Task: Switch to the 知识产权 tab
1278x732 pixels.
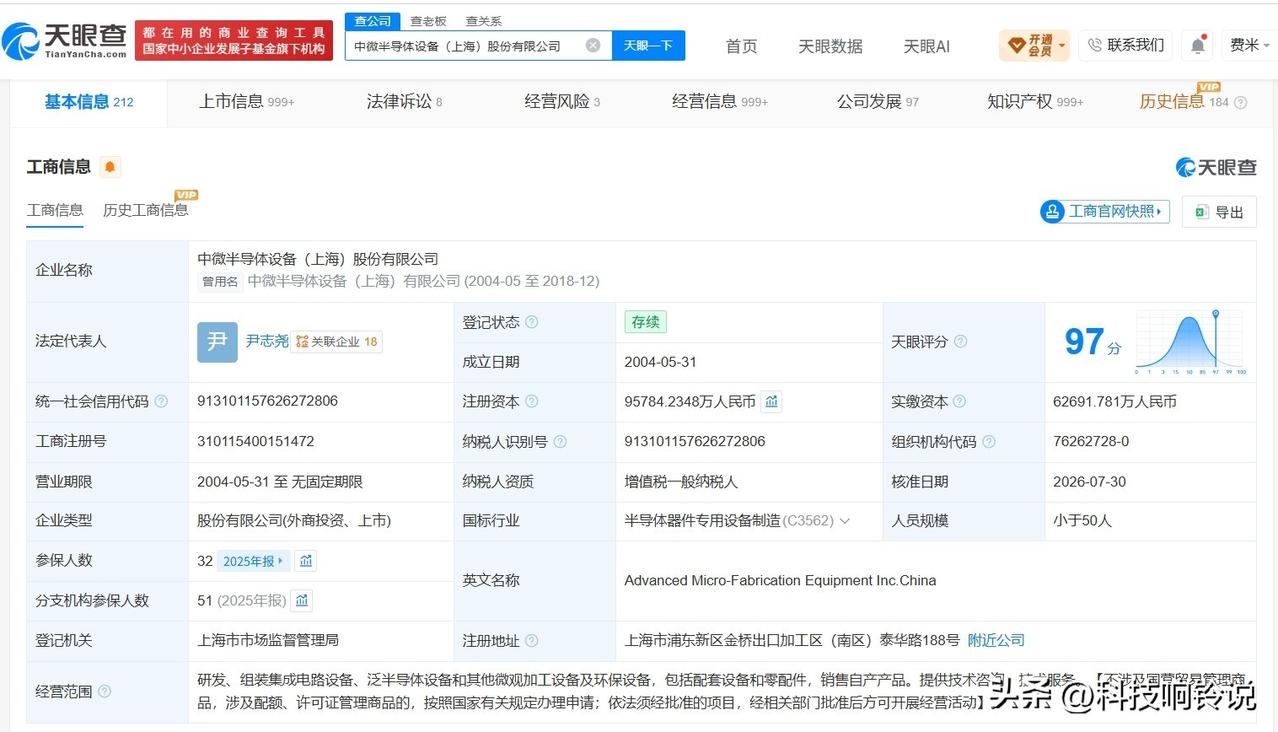Action: click(x=1035, y=102)
